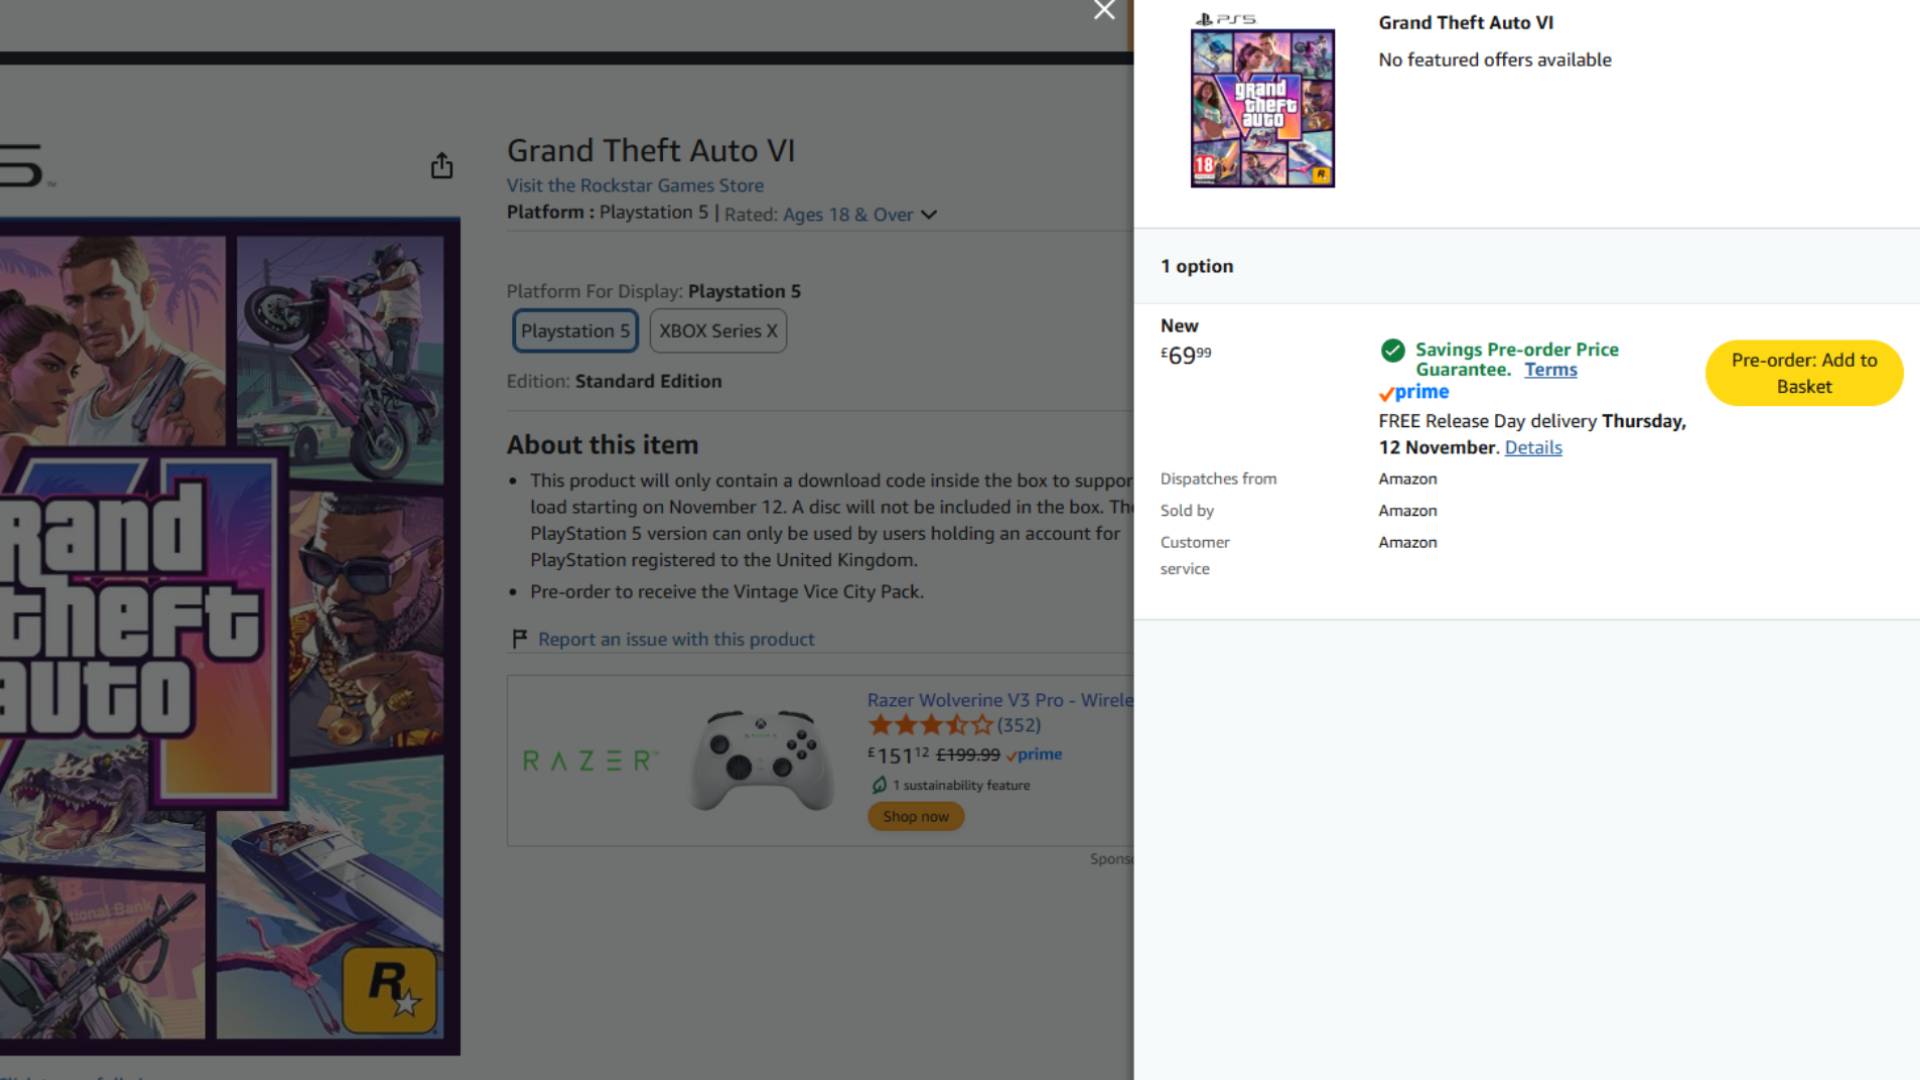Open Razer Wolverine V3 Pro sponsored link
The height and width of the screenshot is (1080, 1920).
(1000, 700)
